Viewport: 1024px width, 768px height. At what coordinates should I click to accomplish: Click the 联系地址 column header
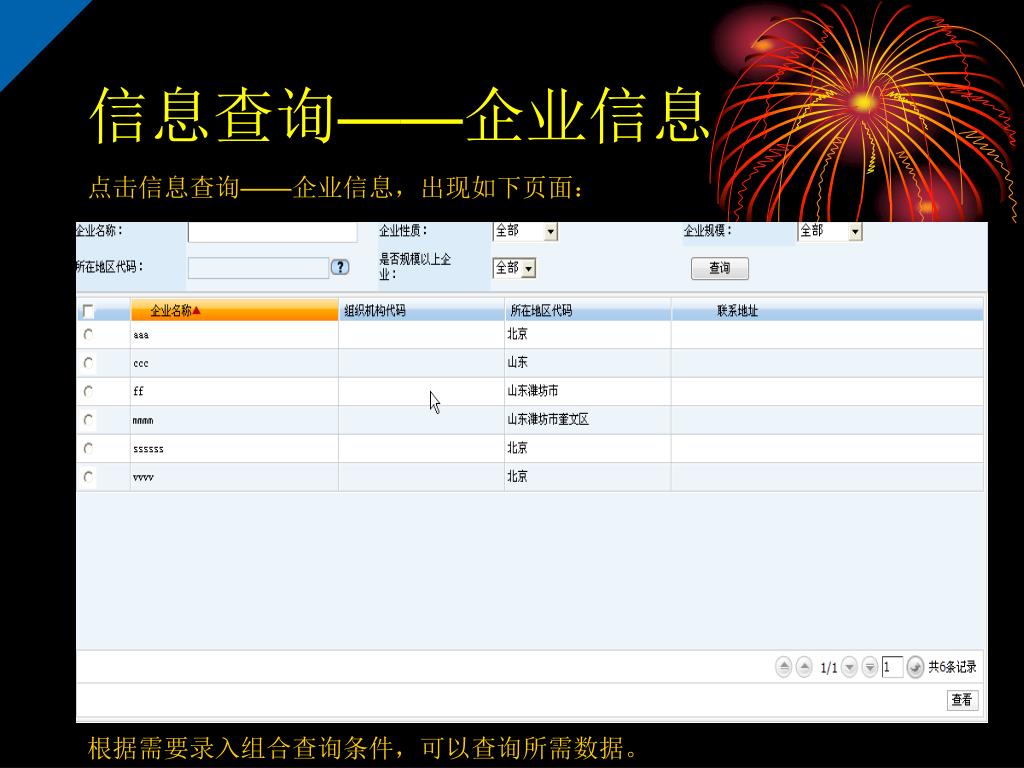point(827,310)
